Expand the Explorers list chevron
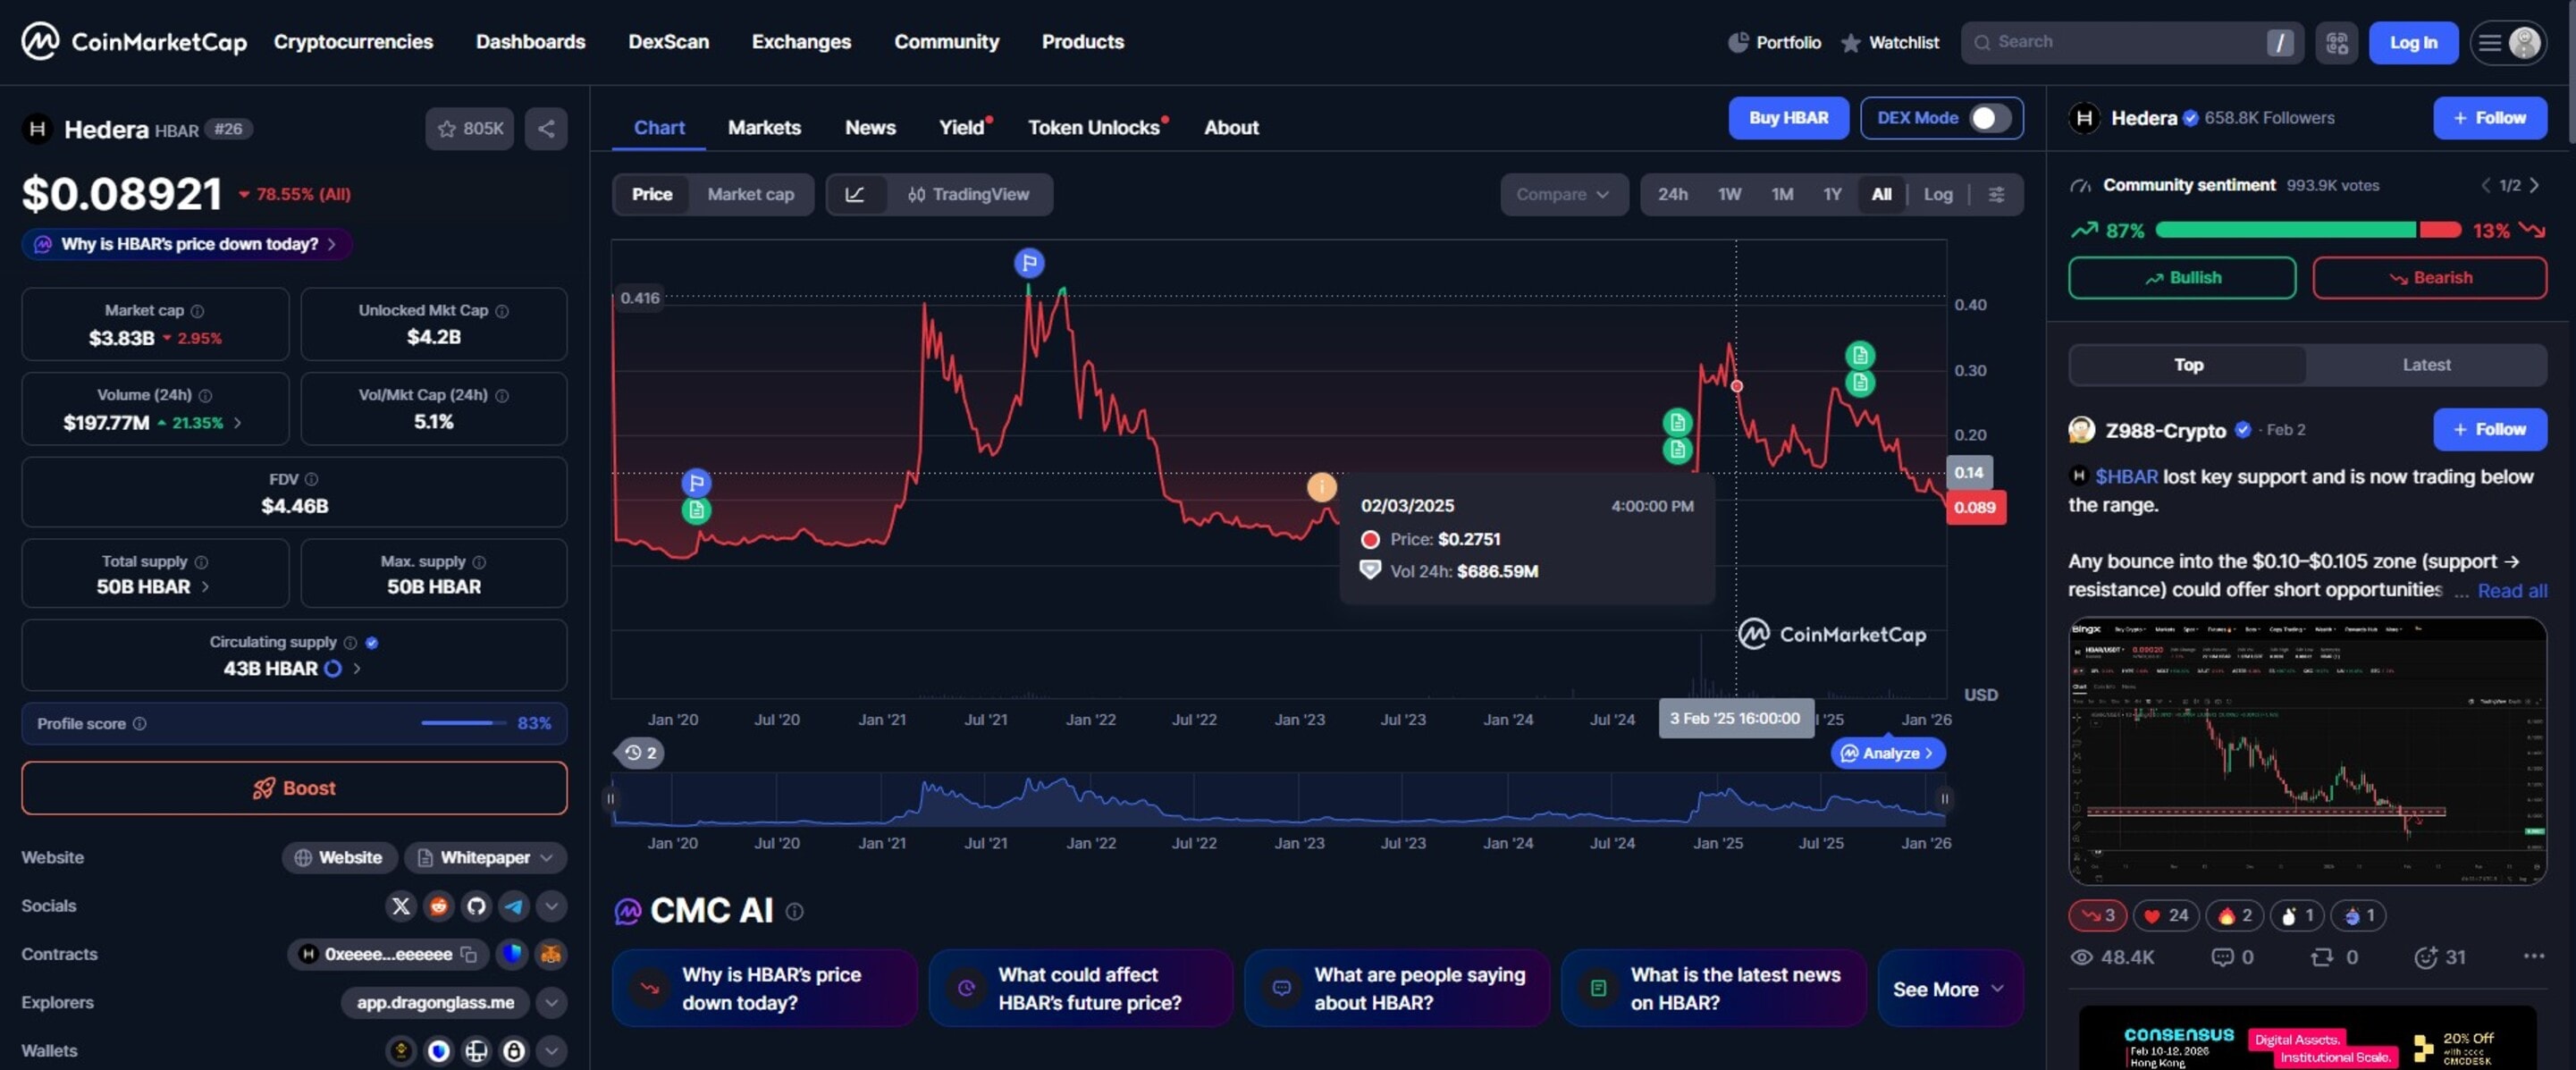2576x1070 pixels. click(550, 1002)
